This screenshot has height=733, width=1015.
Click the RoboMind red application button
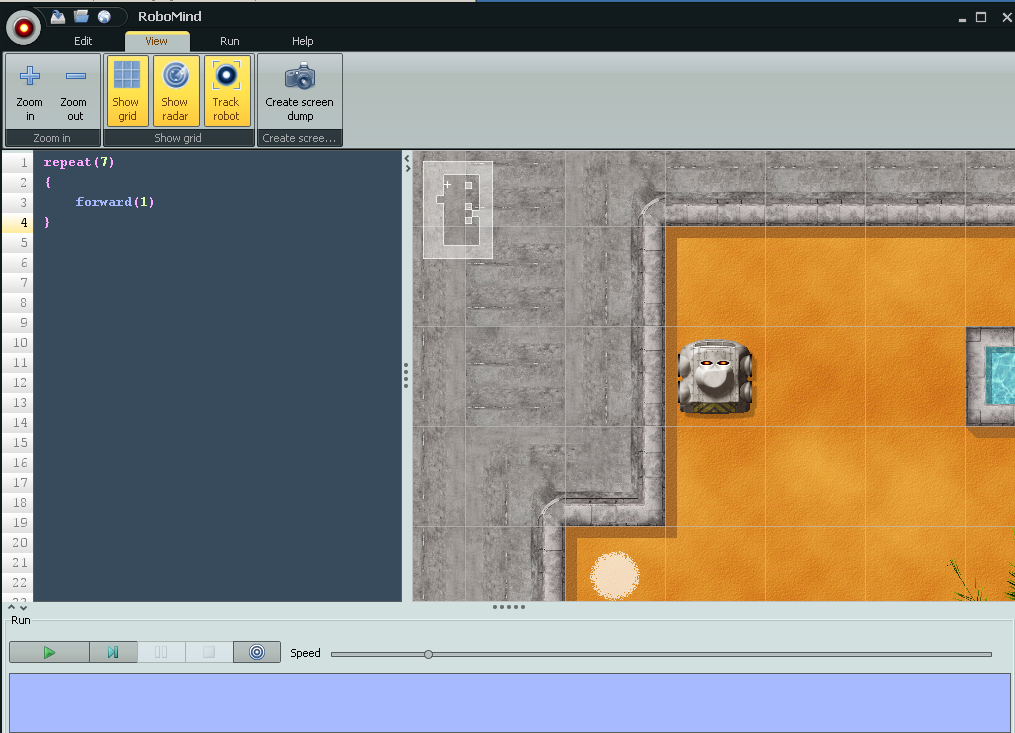tap(23, 28)
